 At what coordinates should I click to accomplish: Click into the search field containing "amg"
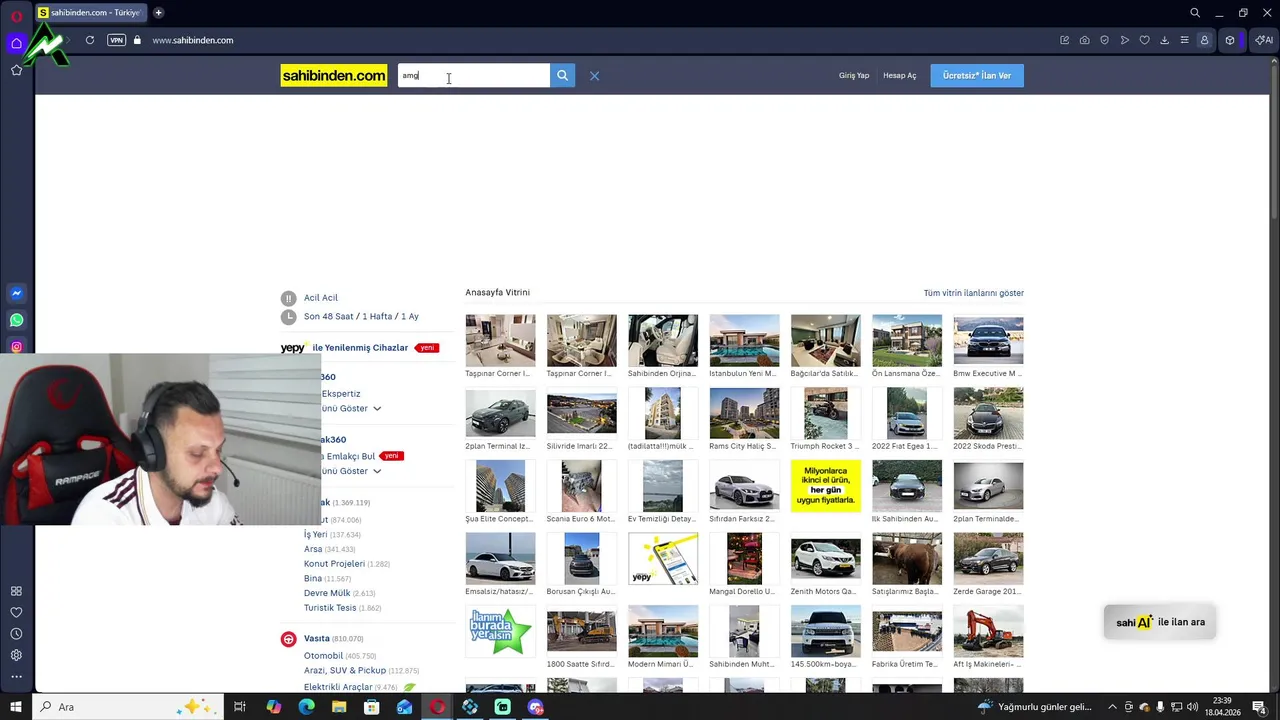coord(474,75)
